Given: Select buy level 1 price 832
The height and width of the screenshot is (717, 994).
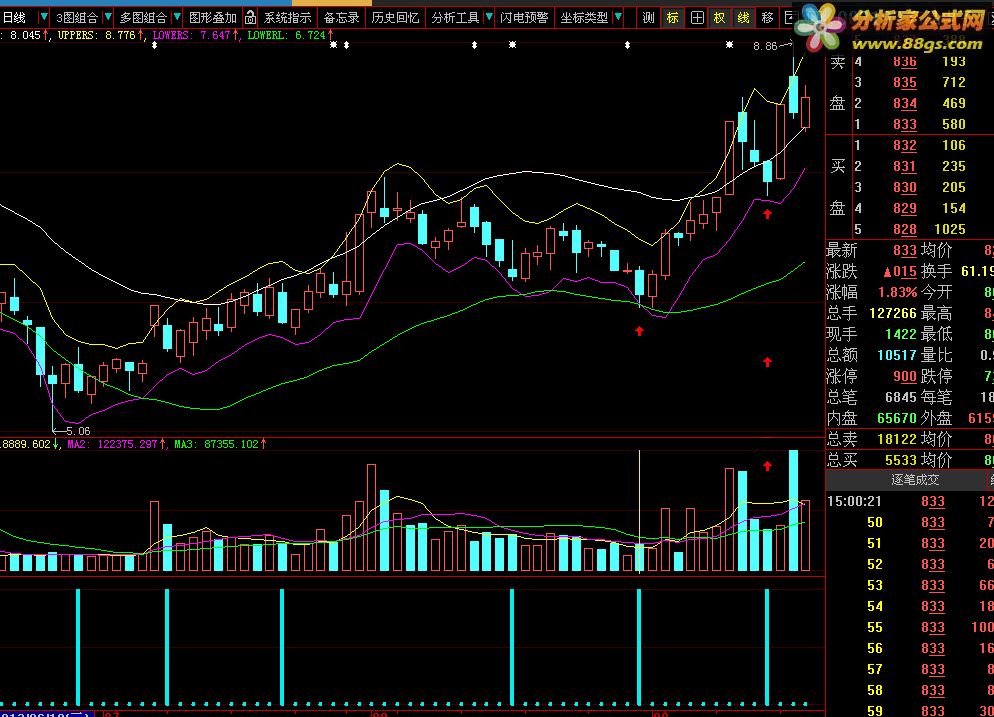Looking at the screenshot, I should 905,145.
